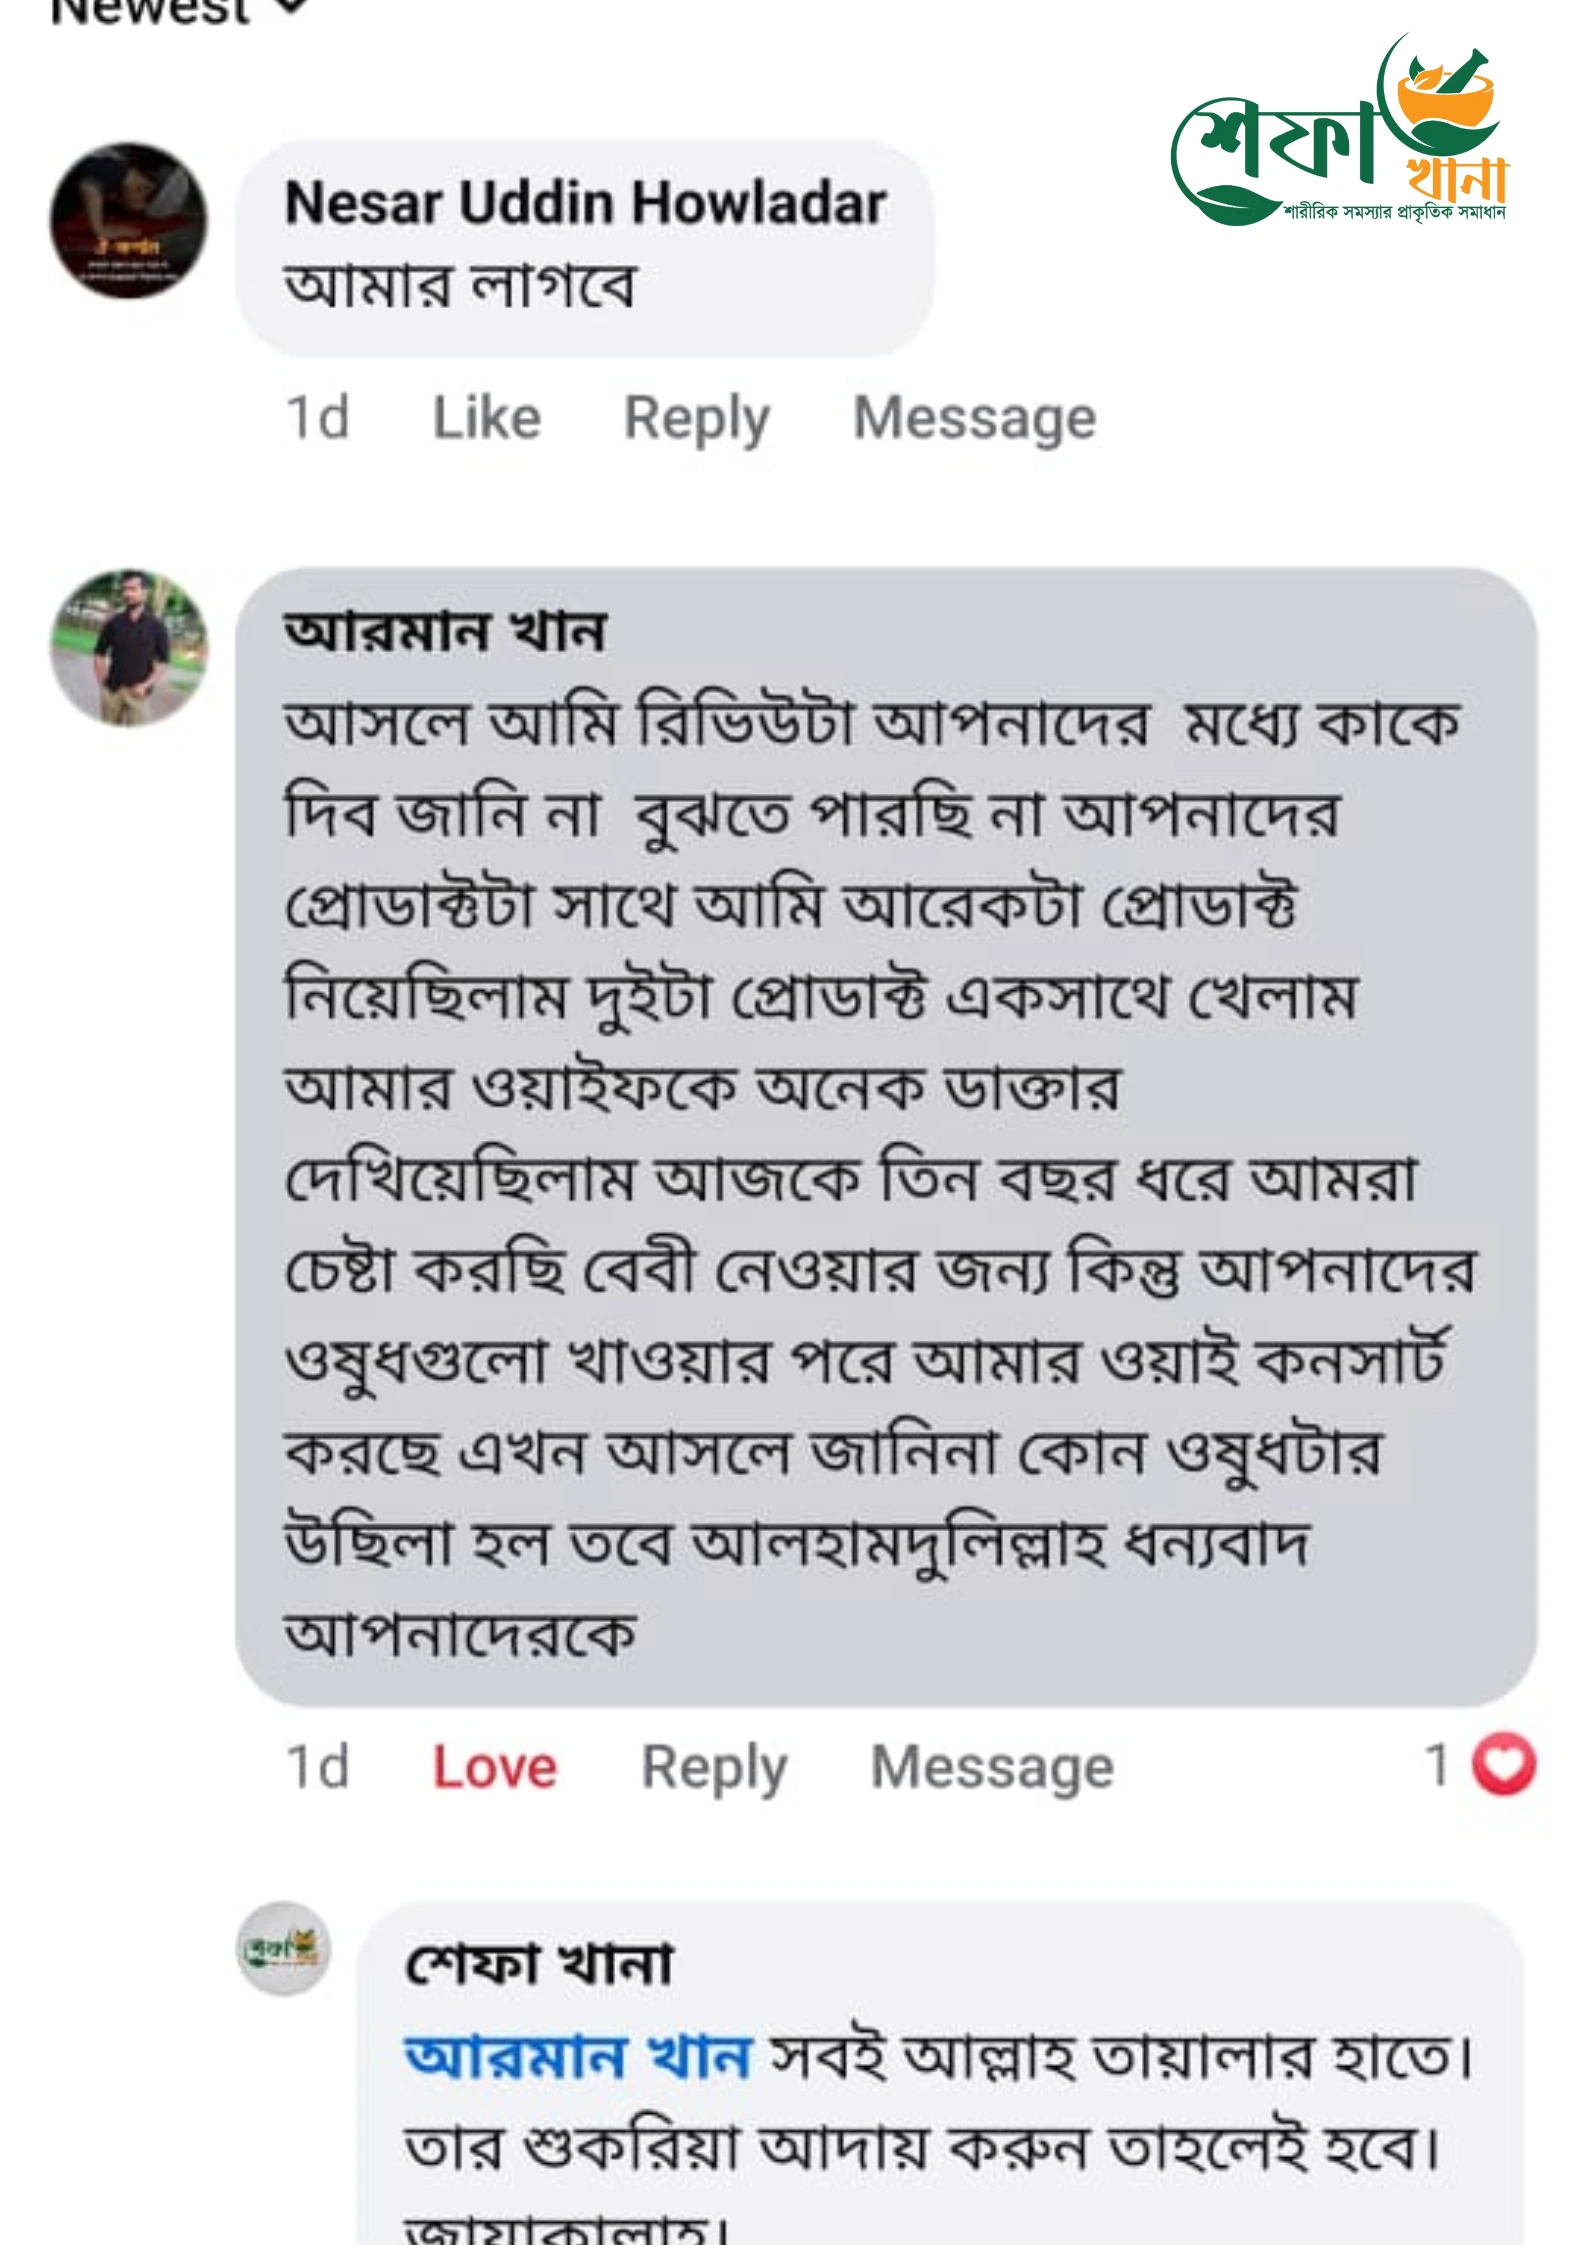
Task: Reply to আরমান খান's review comment
Action: [x=714, y=1767]
